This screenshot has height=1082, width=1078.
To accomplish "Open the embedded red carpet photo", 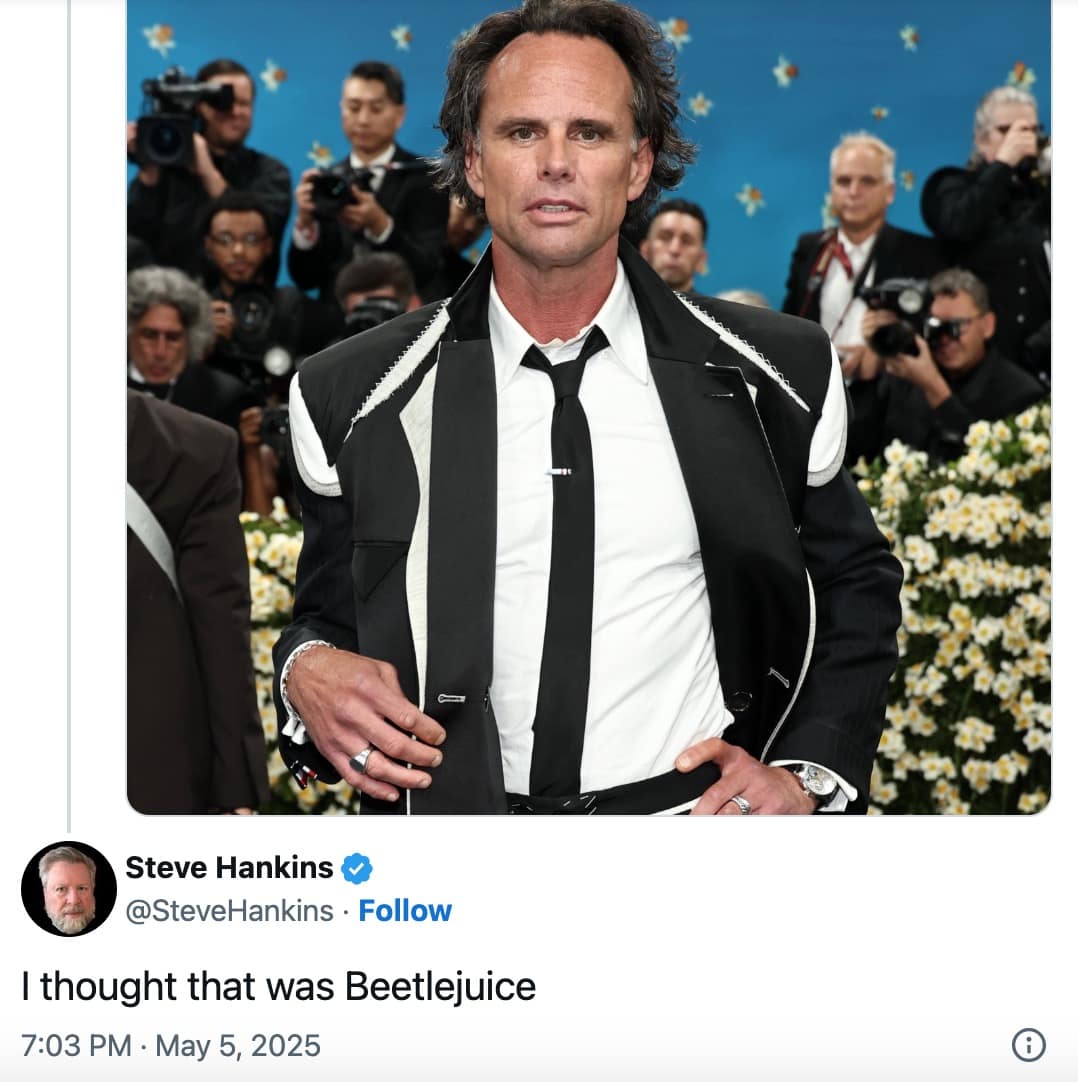I will click(x=589, y=407).
